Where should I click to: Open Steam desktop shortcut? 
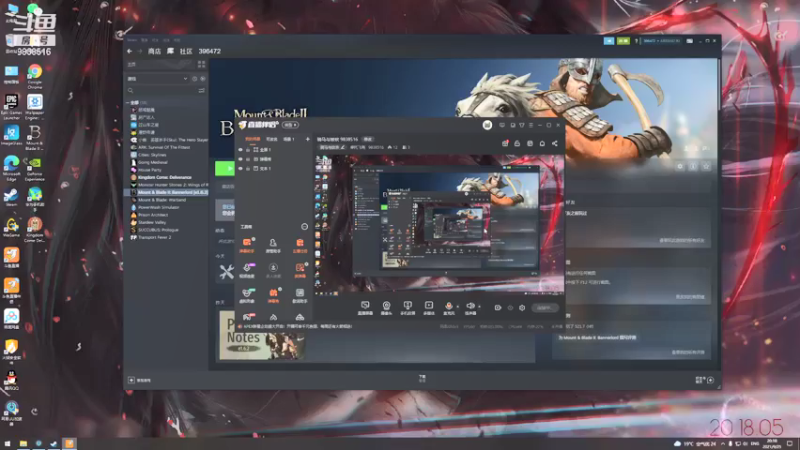pos(11,197)
